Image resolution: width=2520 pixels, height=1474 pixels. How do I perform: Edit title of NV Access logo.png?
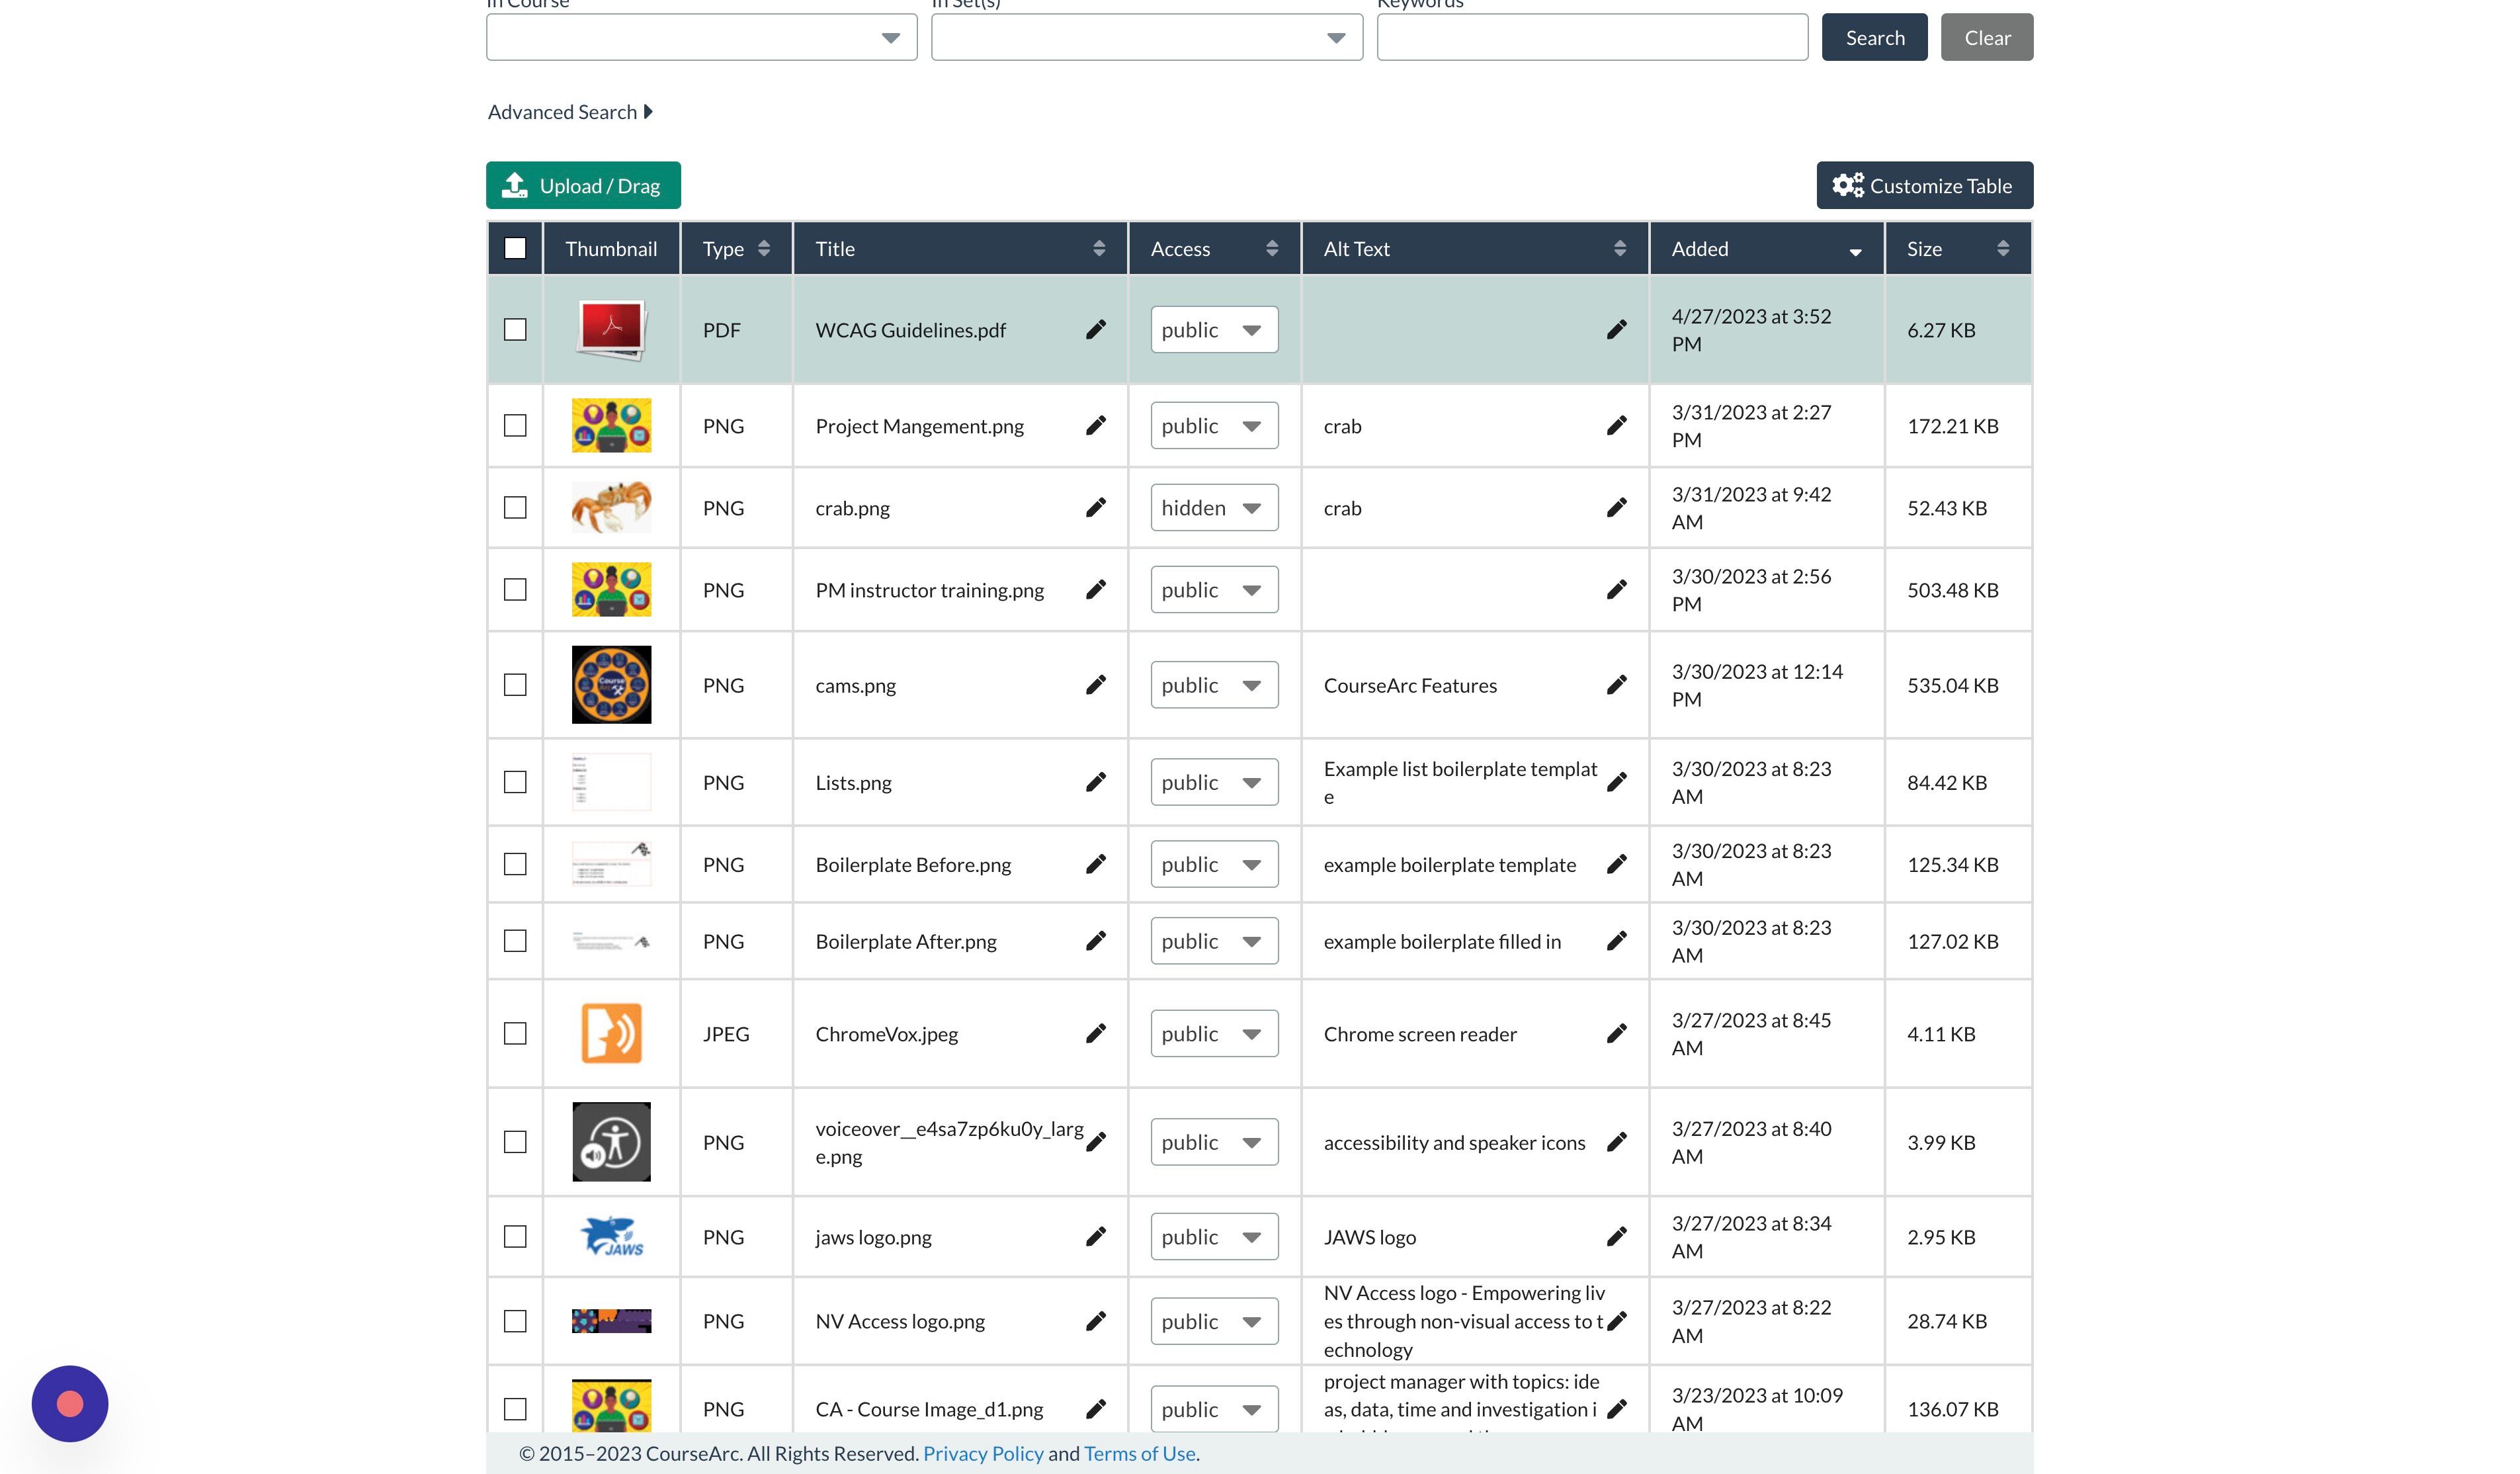(x=1096, y=1320)
